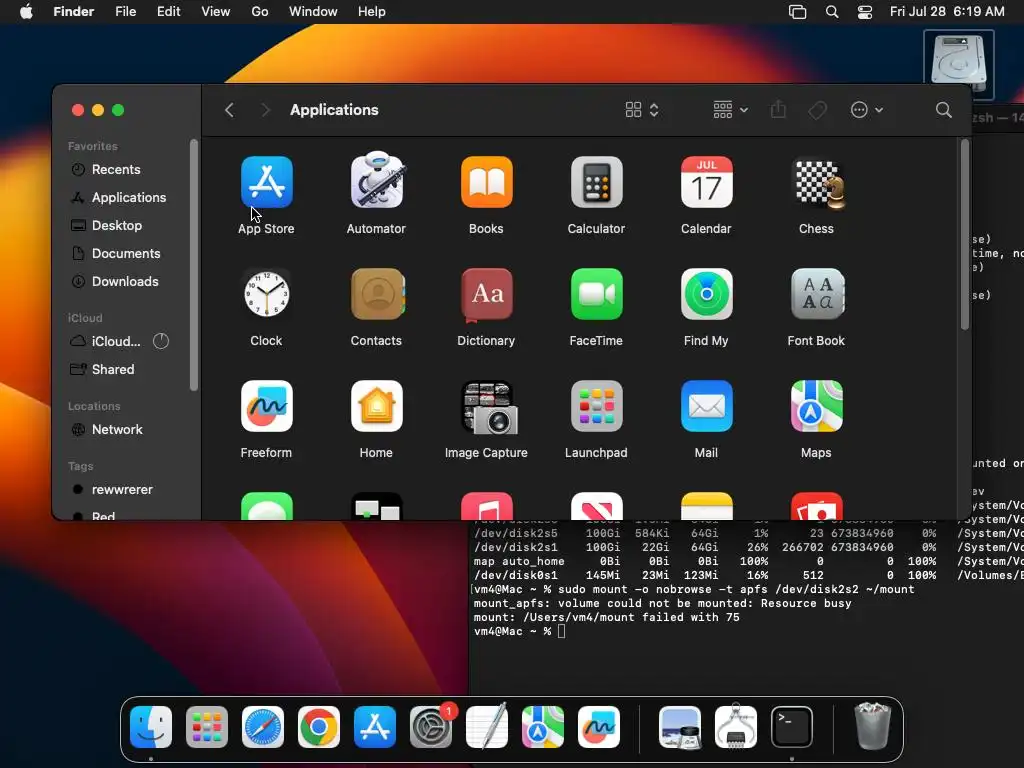Open the Font Book app
This screenshot has height=768, width=1024.
(x=817, y=294)
